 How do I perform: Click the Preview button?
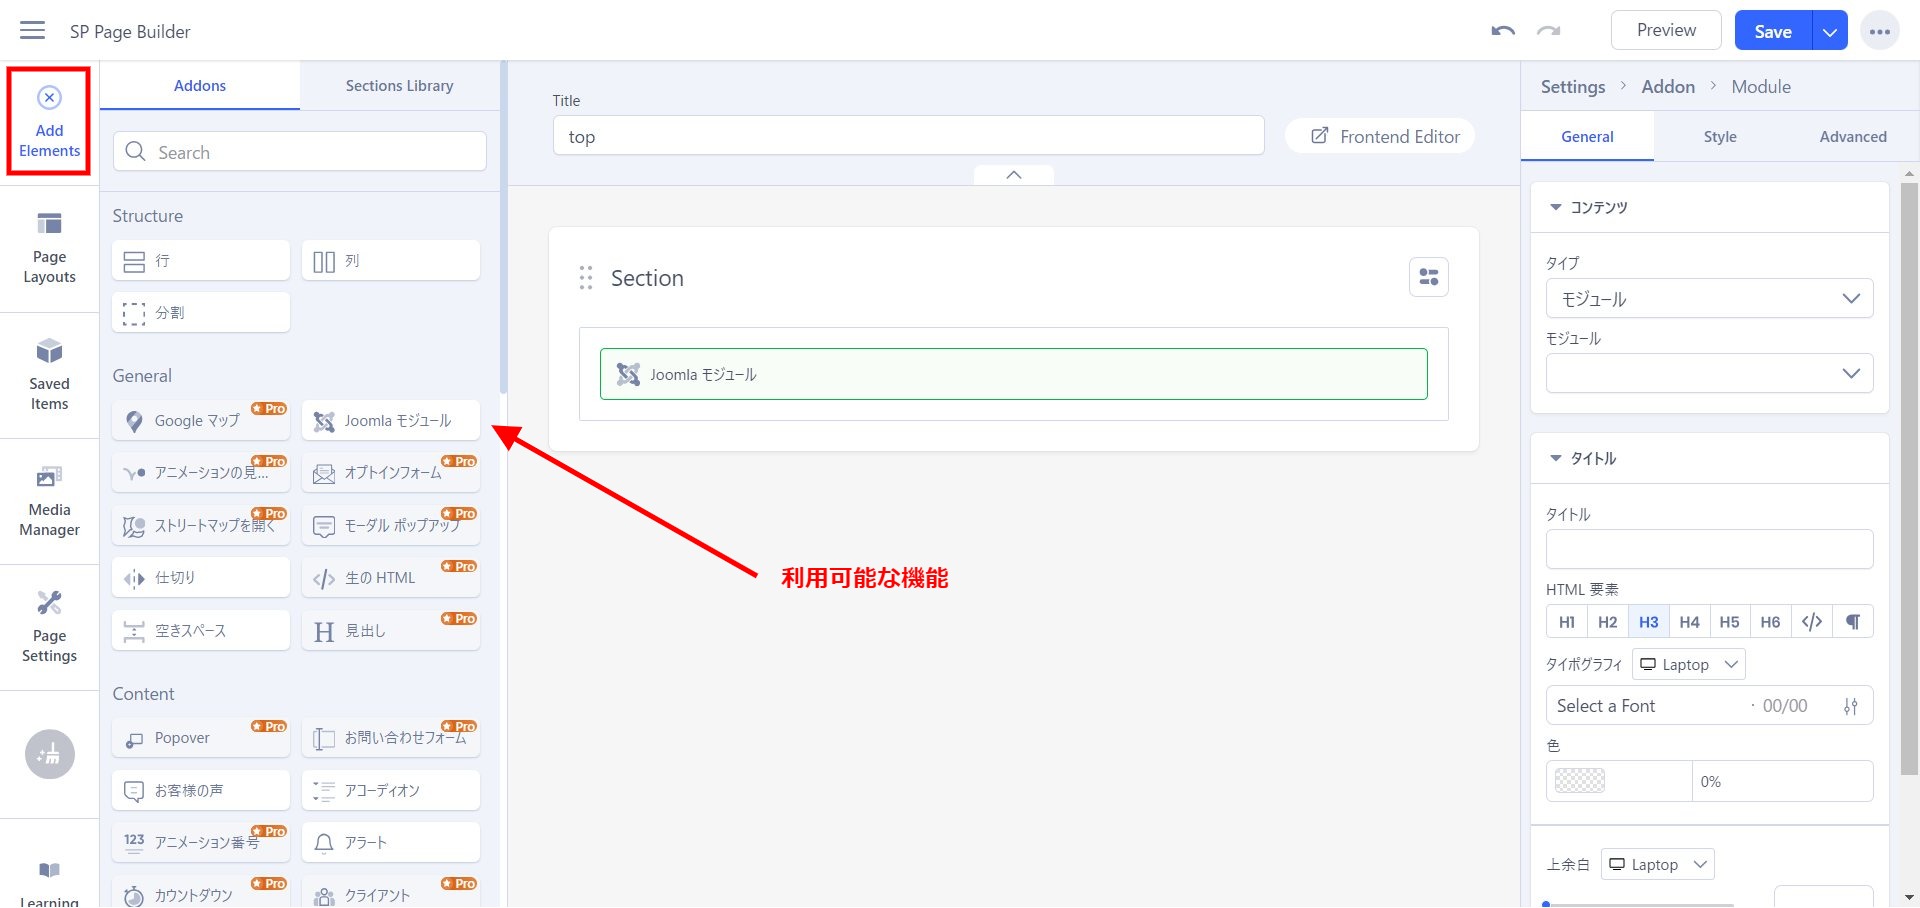[1665, 30]
